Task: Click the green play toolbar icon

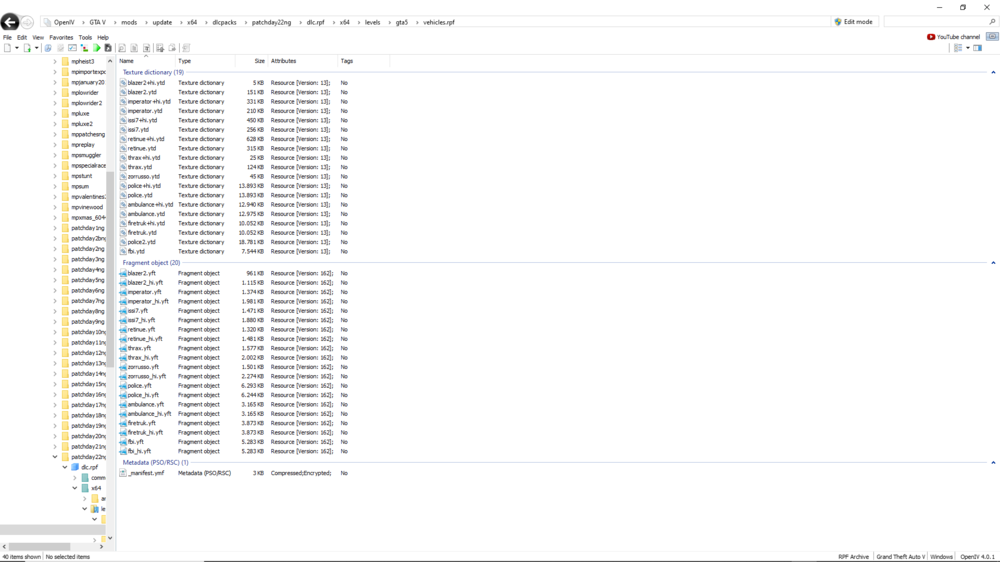Action: [x=97, y=48]
